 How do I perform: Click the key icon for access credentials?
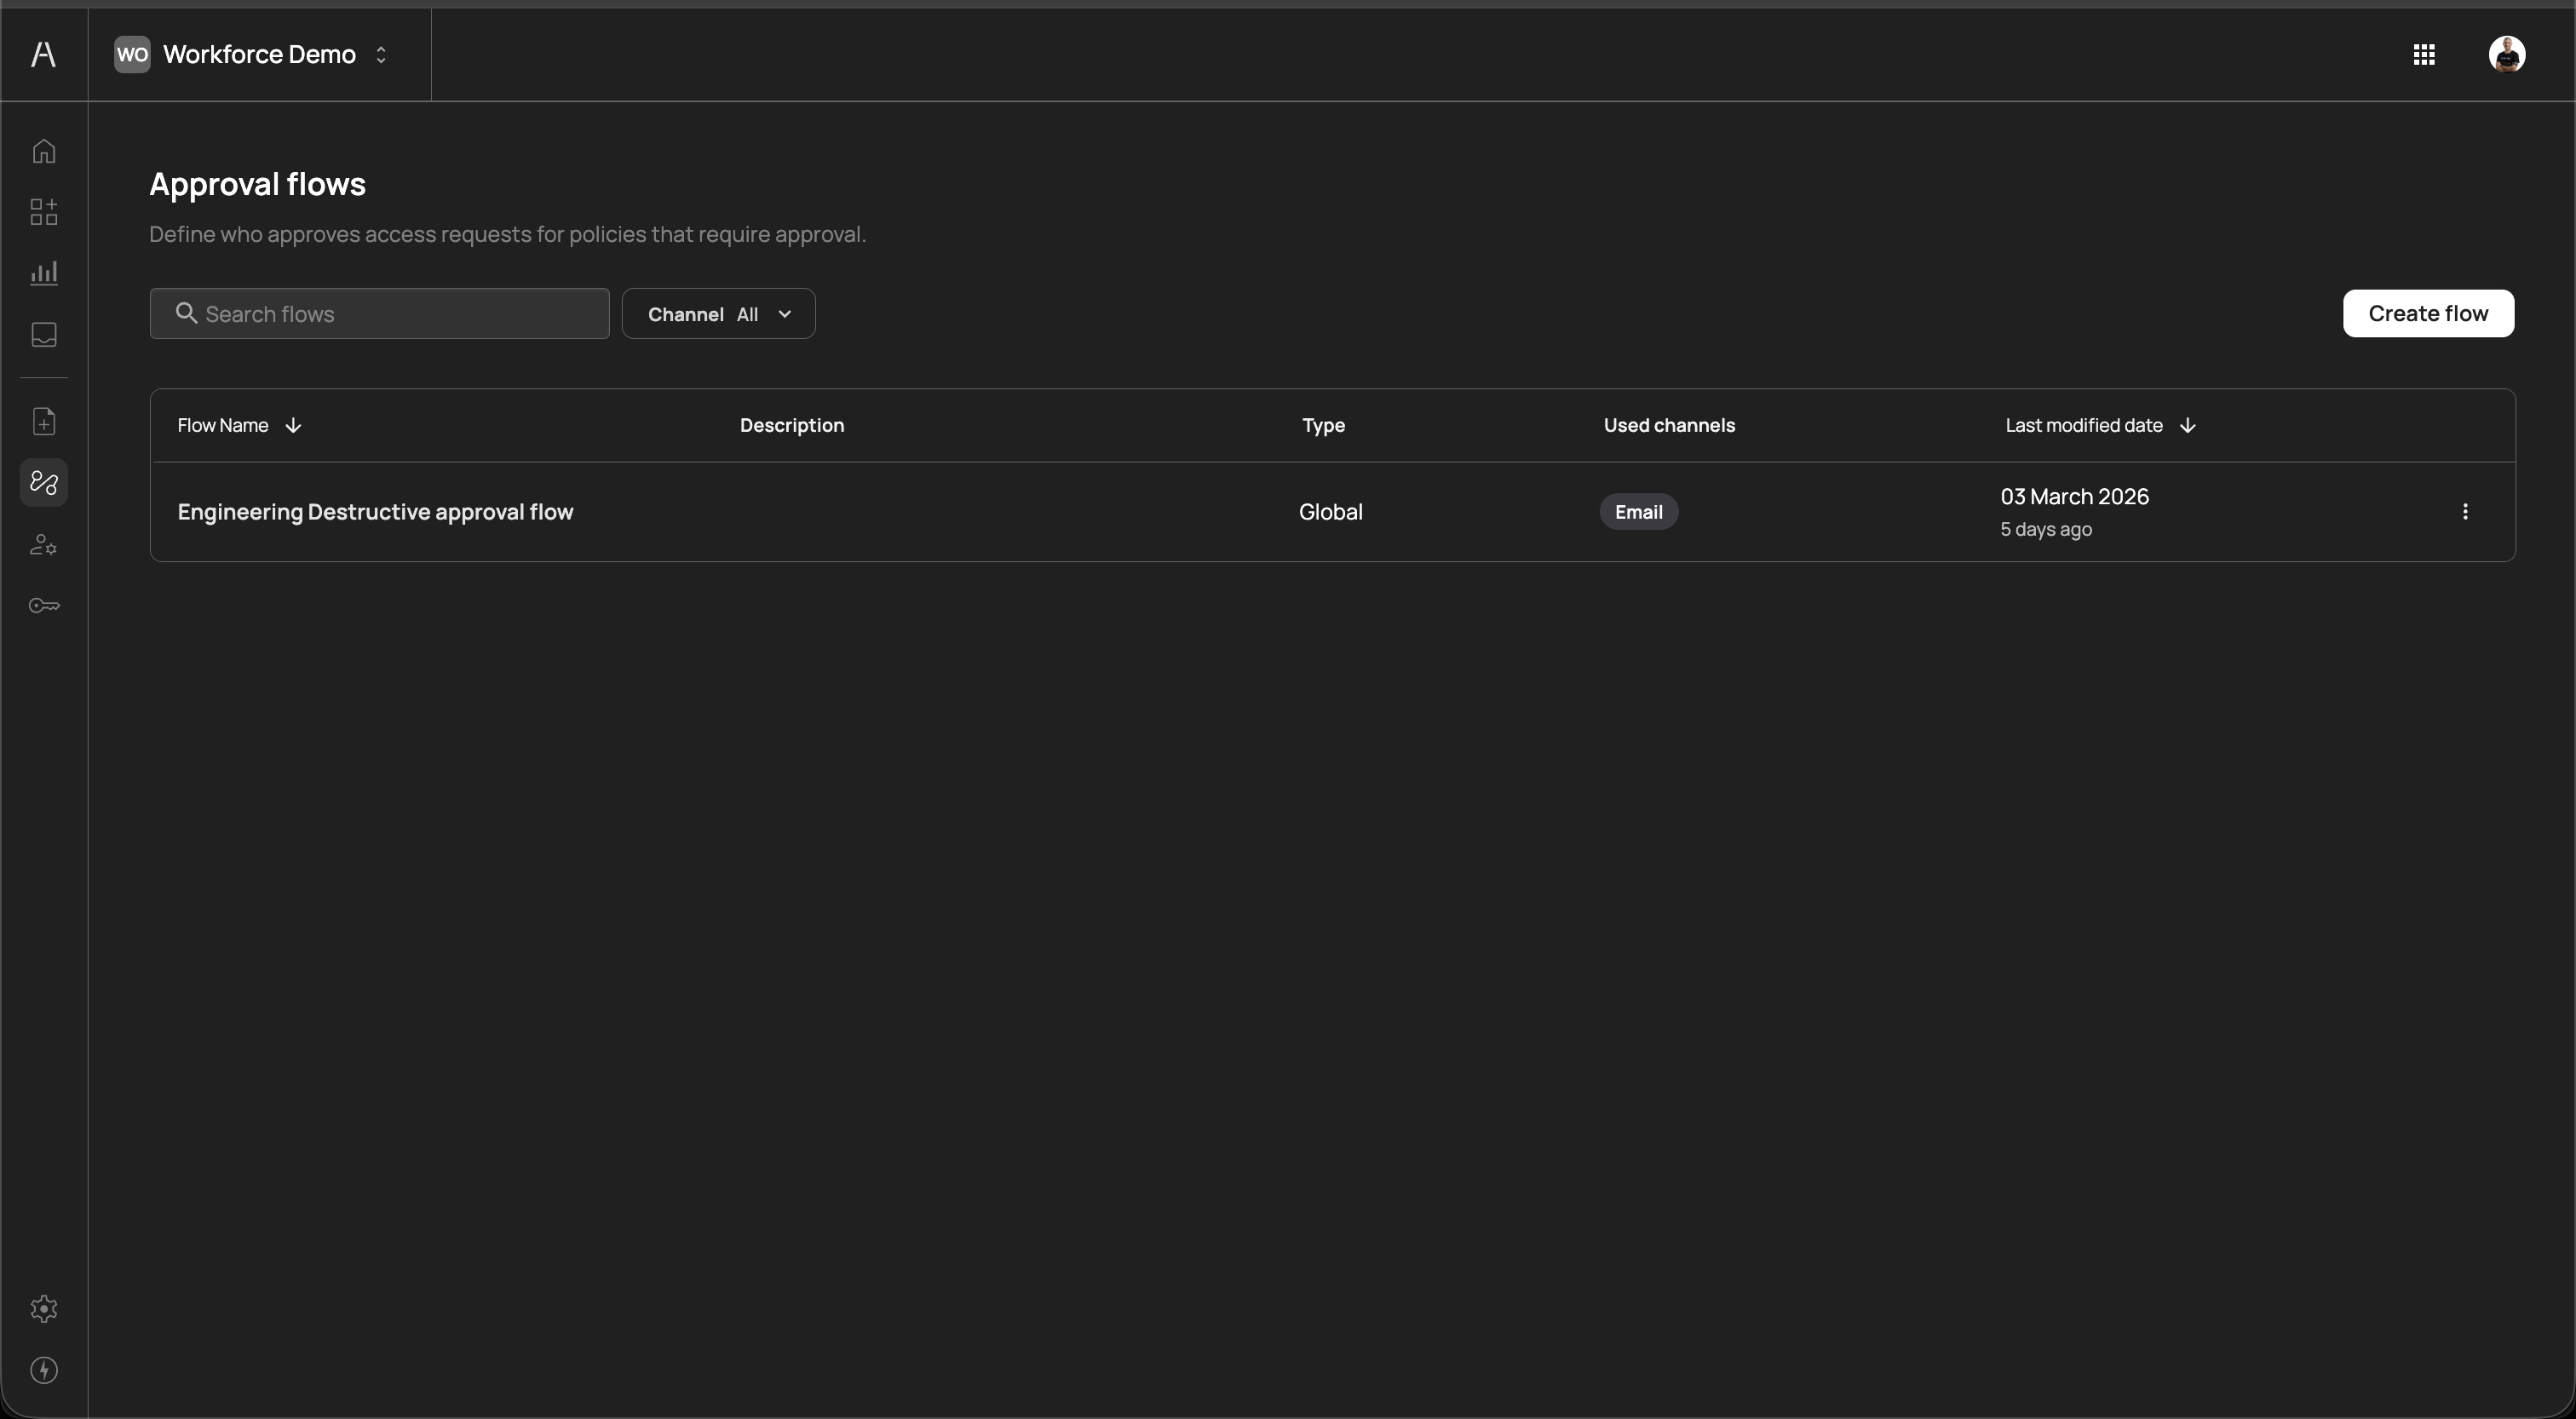(44, 605)
